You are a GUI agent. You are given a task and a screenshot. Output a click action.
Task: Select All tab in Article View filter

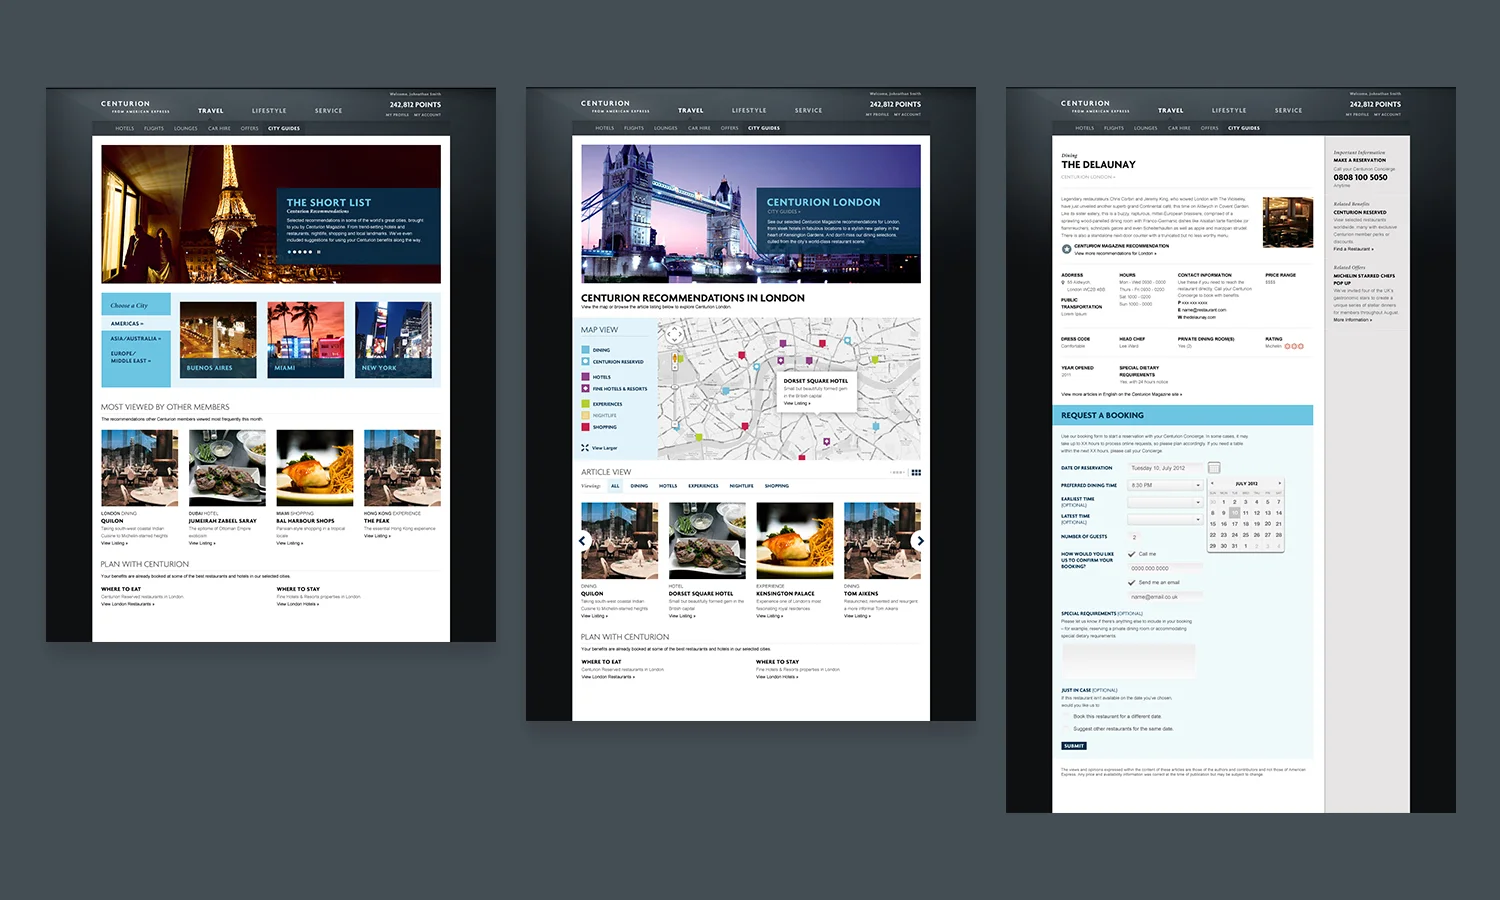click(615, 486)
